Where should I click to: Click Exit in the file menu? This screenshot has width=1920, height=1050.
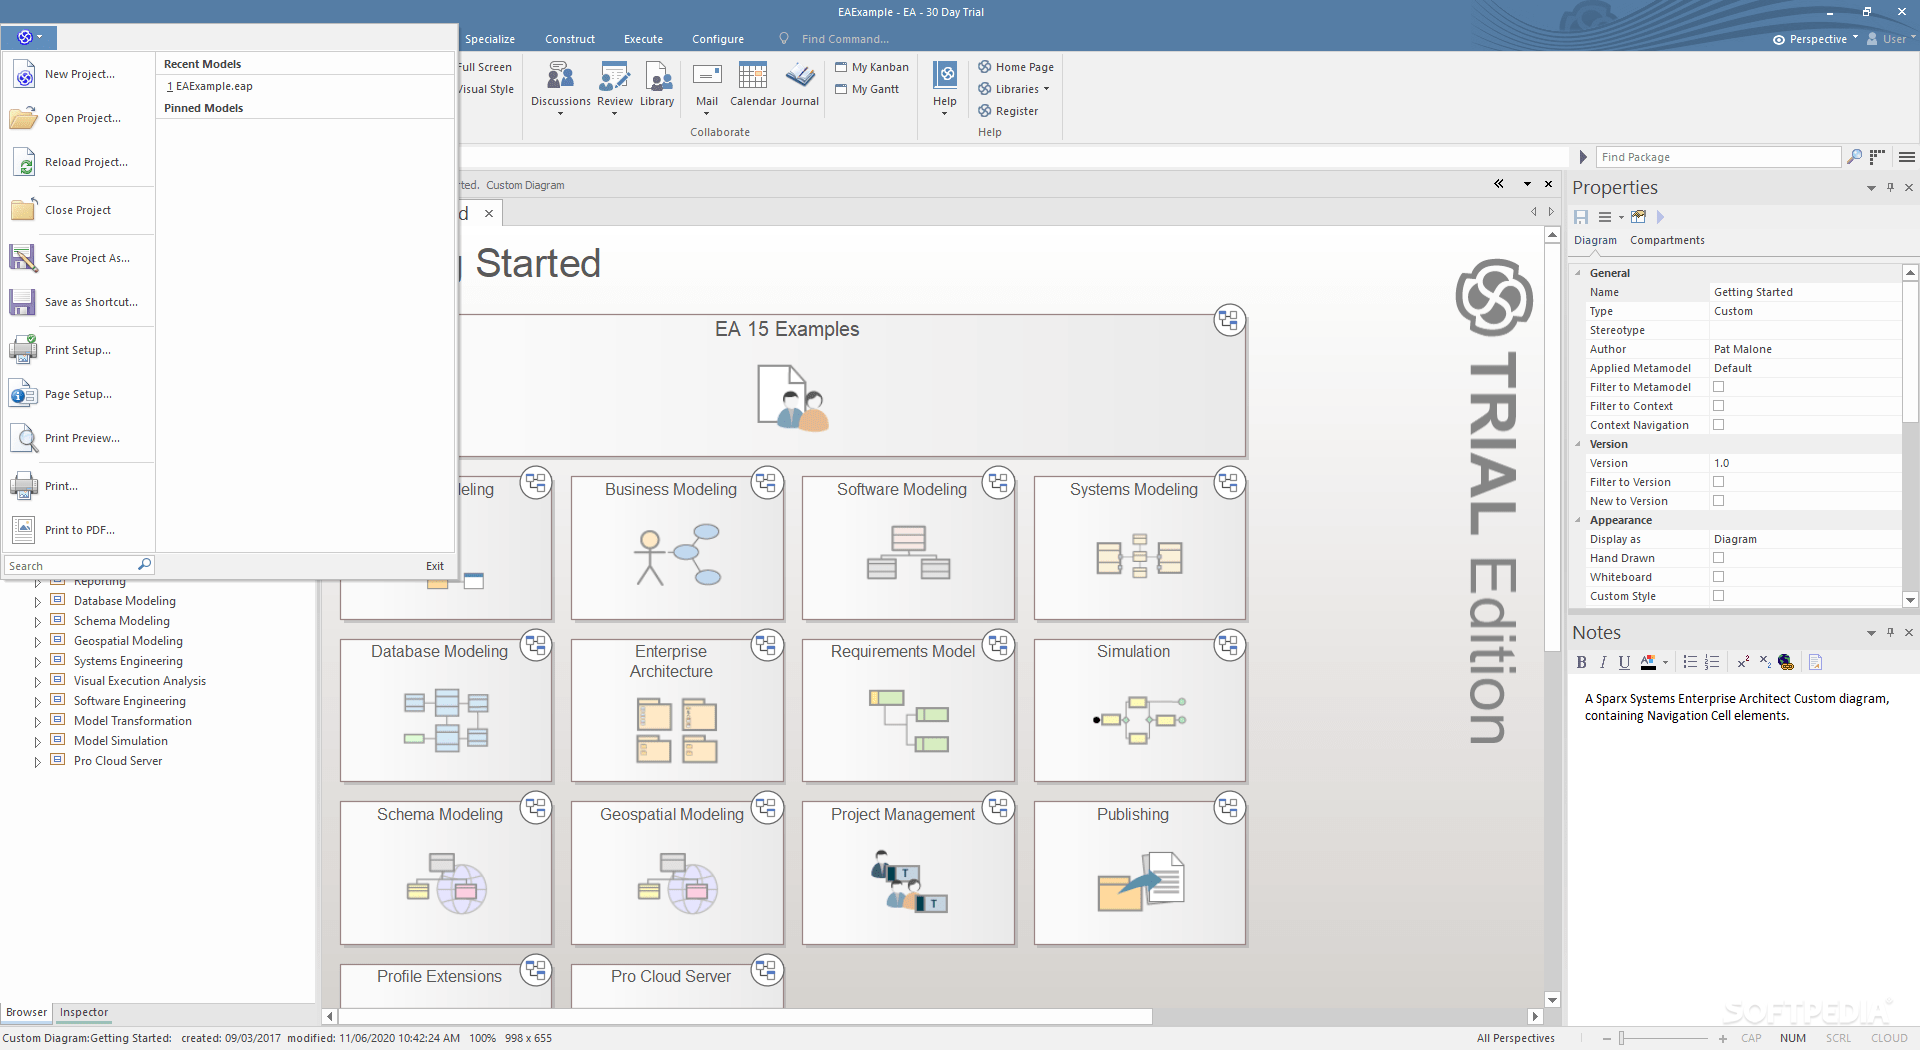click(435, 566)
